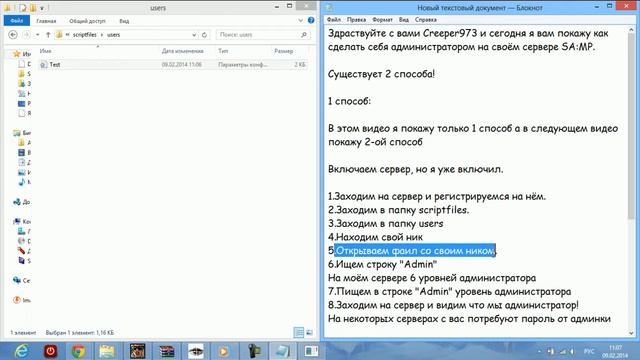
Task: Click the orange media player taskbar icon
Action: tap(223, 351)
